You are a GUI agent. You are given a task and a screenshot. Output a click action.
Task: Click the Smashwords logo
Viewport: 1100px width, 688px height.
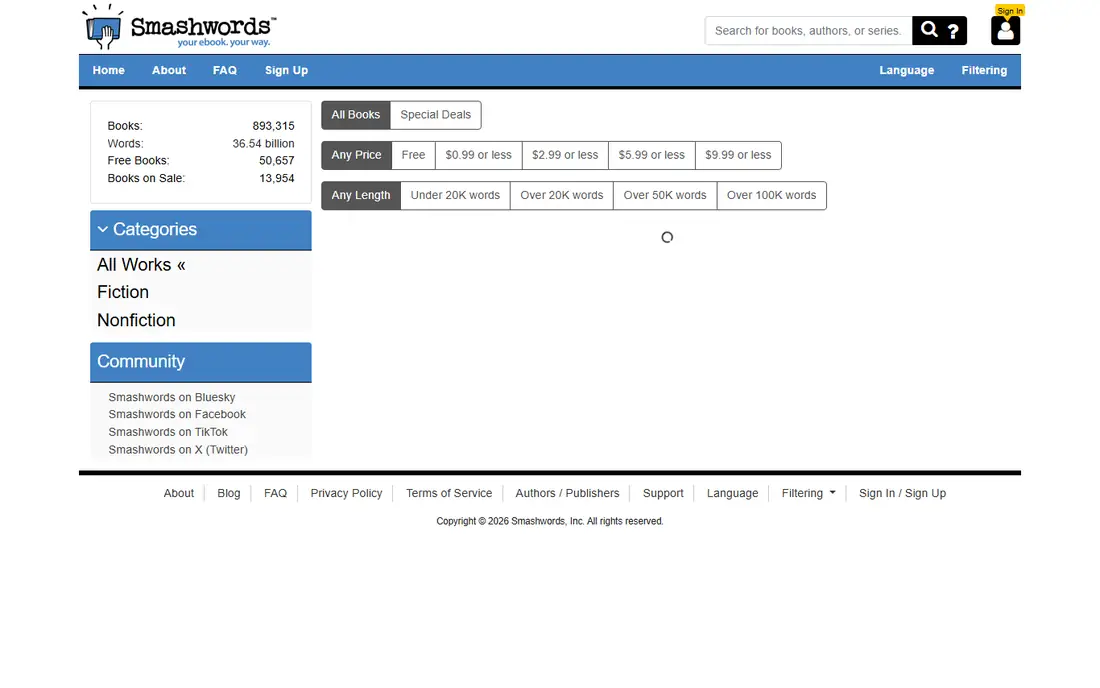(180, 27)
